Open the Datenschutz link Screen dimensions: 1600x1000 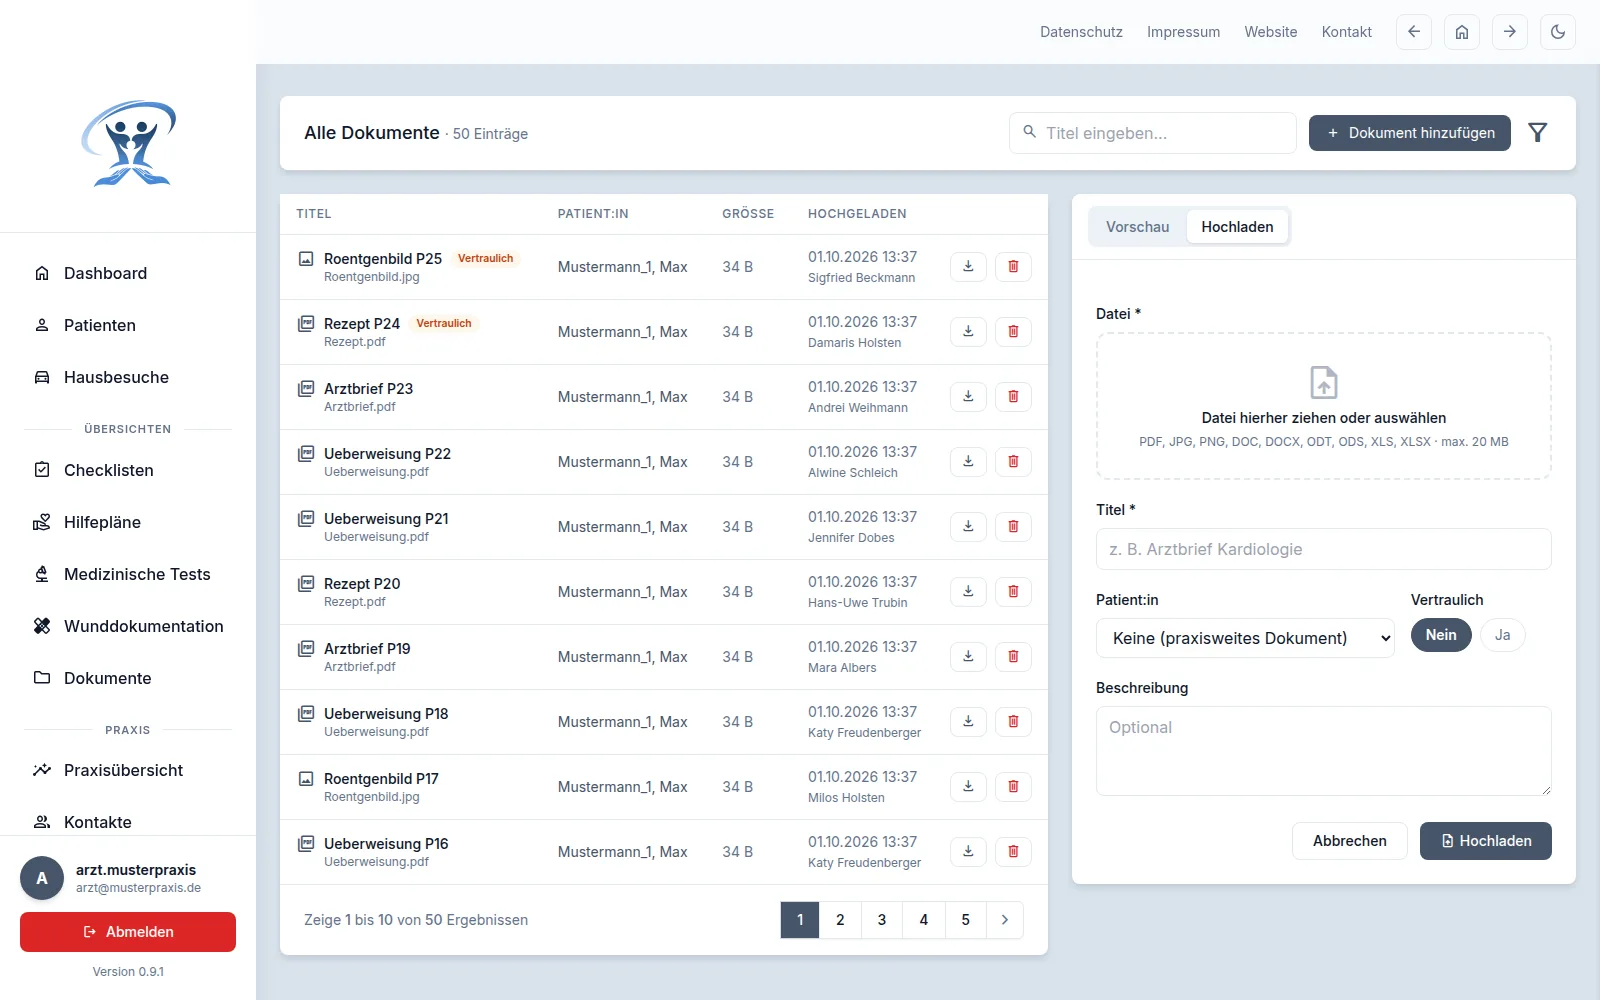click(x=1081, y=32)
